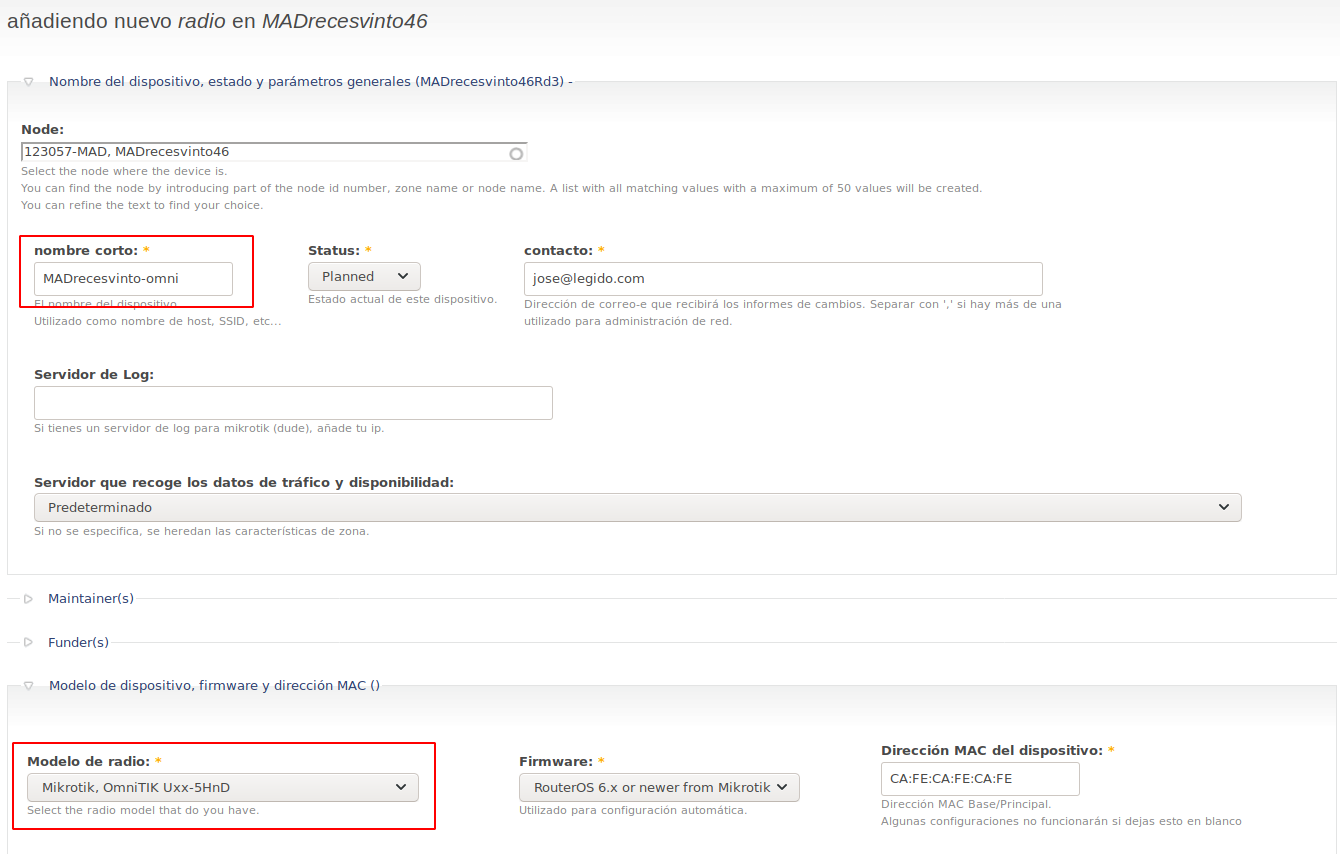Collapse the 'Modelo de dispositivo' section triangle
Image resolution: width=1340 pixels, height=854 pixels.
(28, 686)
